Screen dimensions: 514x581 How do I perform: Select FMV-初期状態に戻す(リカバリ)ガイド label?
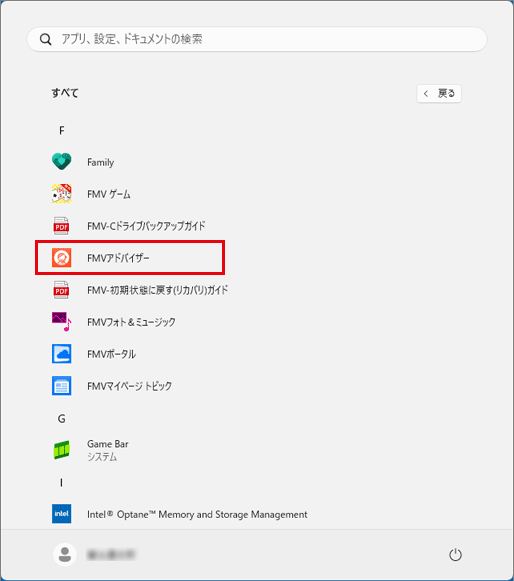tap(157, 290)
